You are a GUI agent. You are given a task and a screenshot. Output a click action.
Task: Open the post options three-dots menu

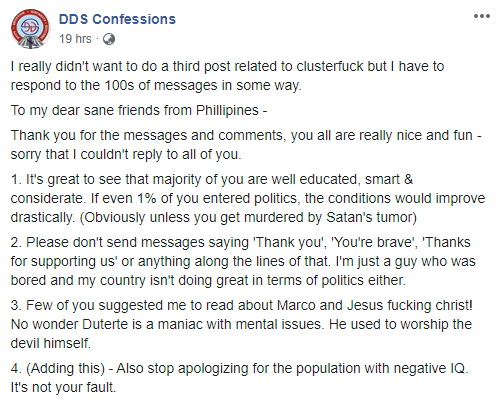[x=482, y=16]
